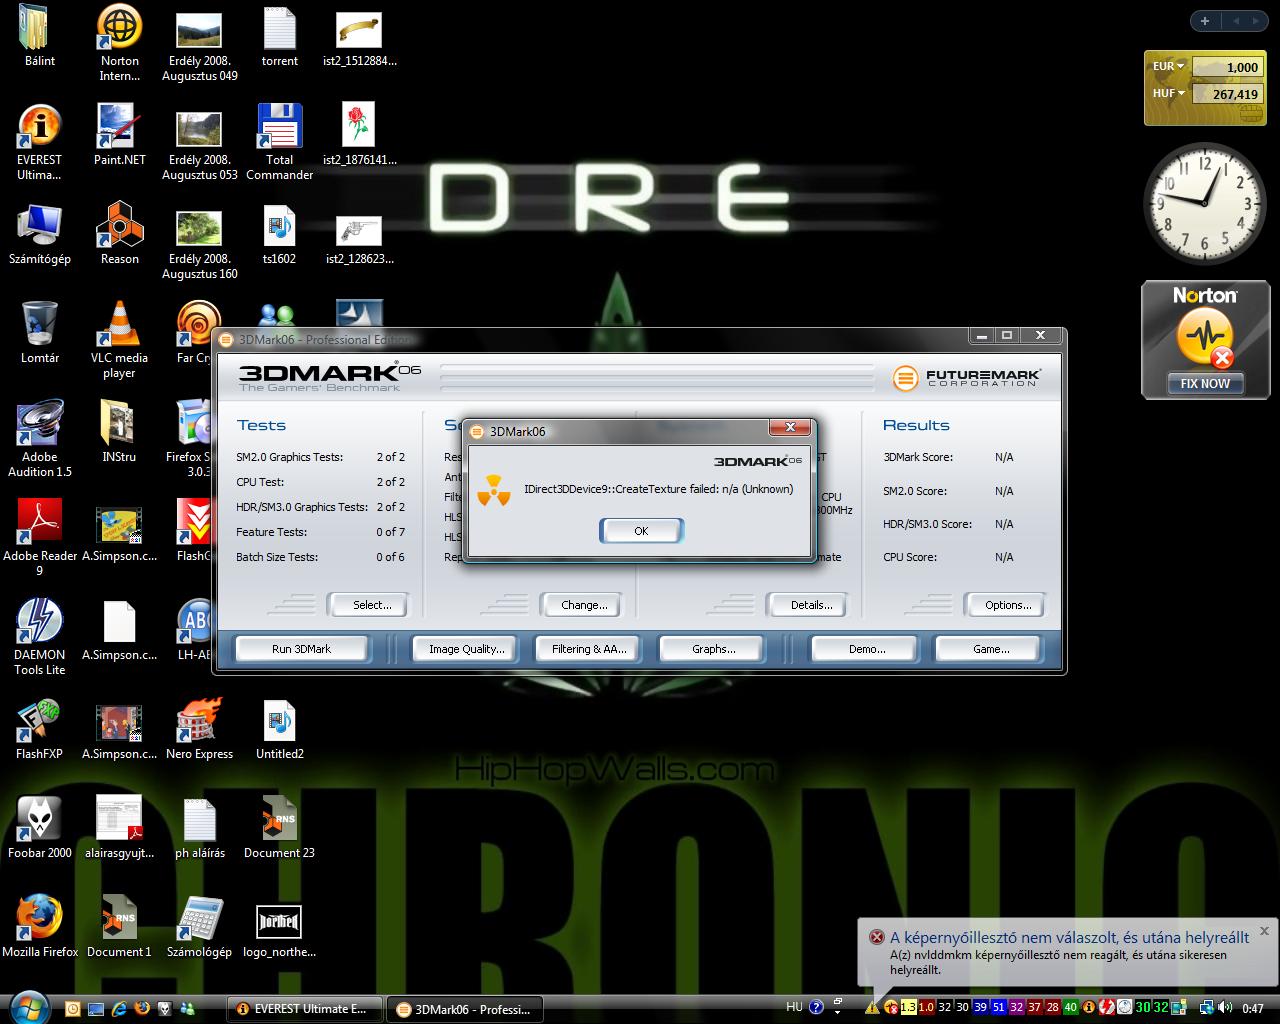Click the help question mark tray icon

tap(816, 1007)
